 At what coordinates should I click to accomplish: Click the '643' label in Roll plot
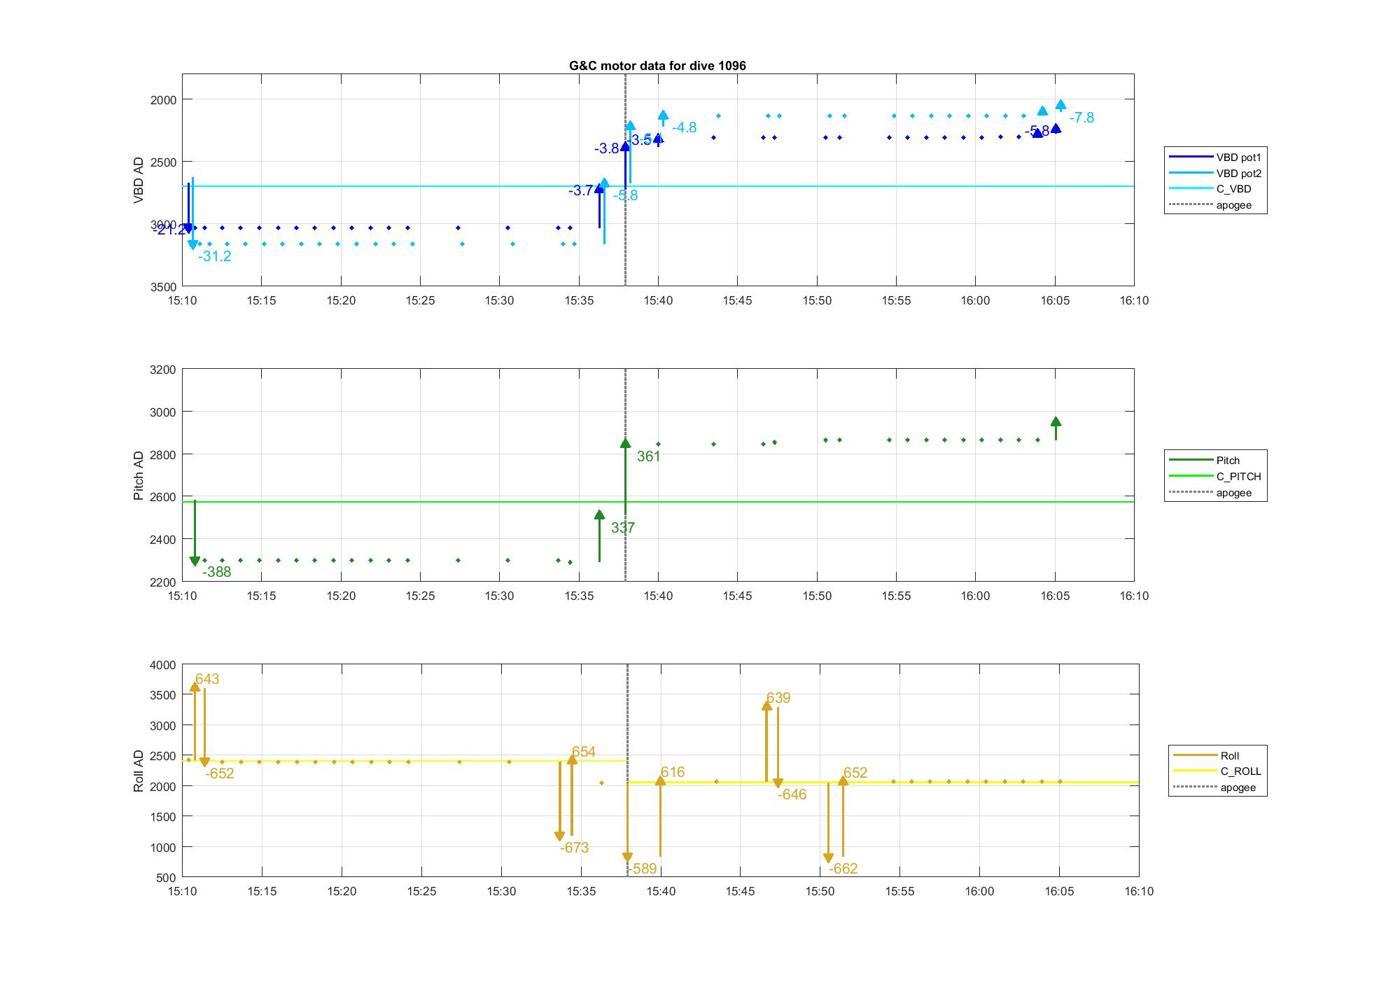coord(207,679)
